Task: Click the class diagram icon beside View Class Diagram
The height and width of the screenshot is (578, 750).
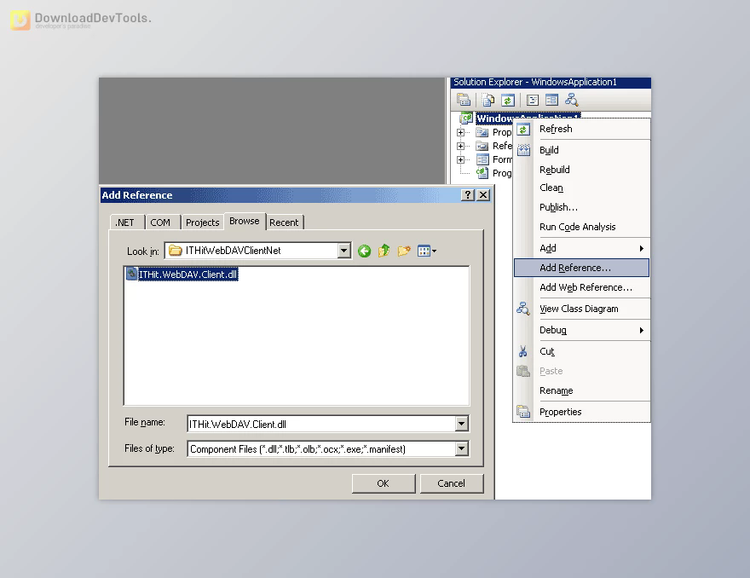Action: pos(523,309)
